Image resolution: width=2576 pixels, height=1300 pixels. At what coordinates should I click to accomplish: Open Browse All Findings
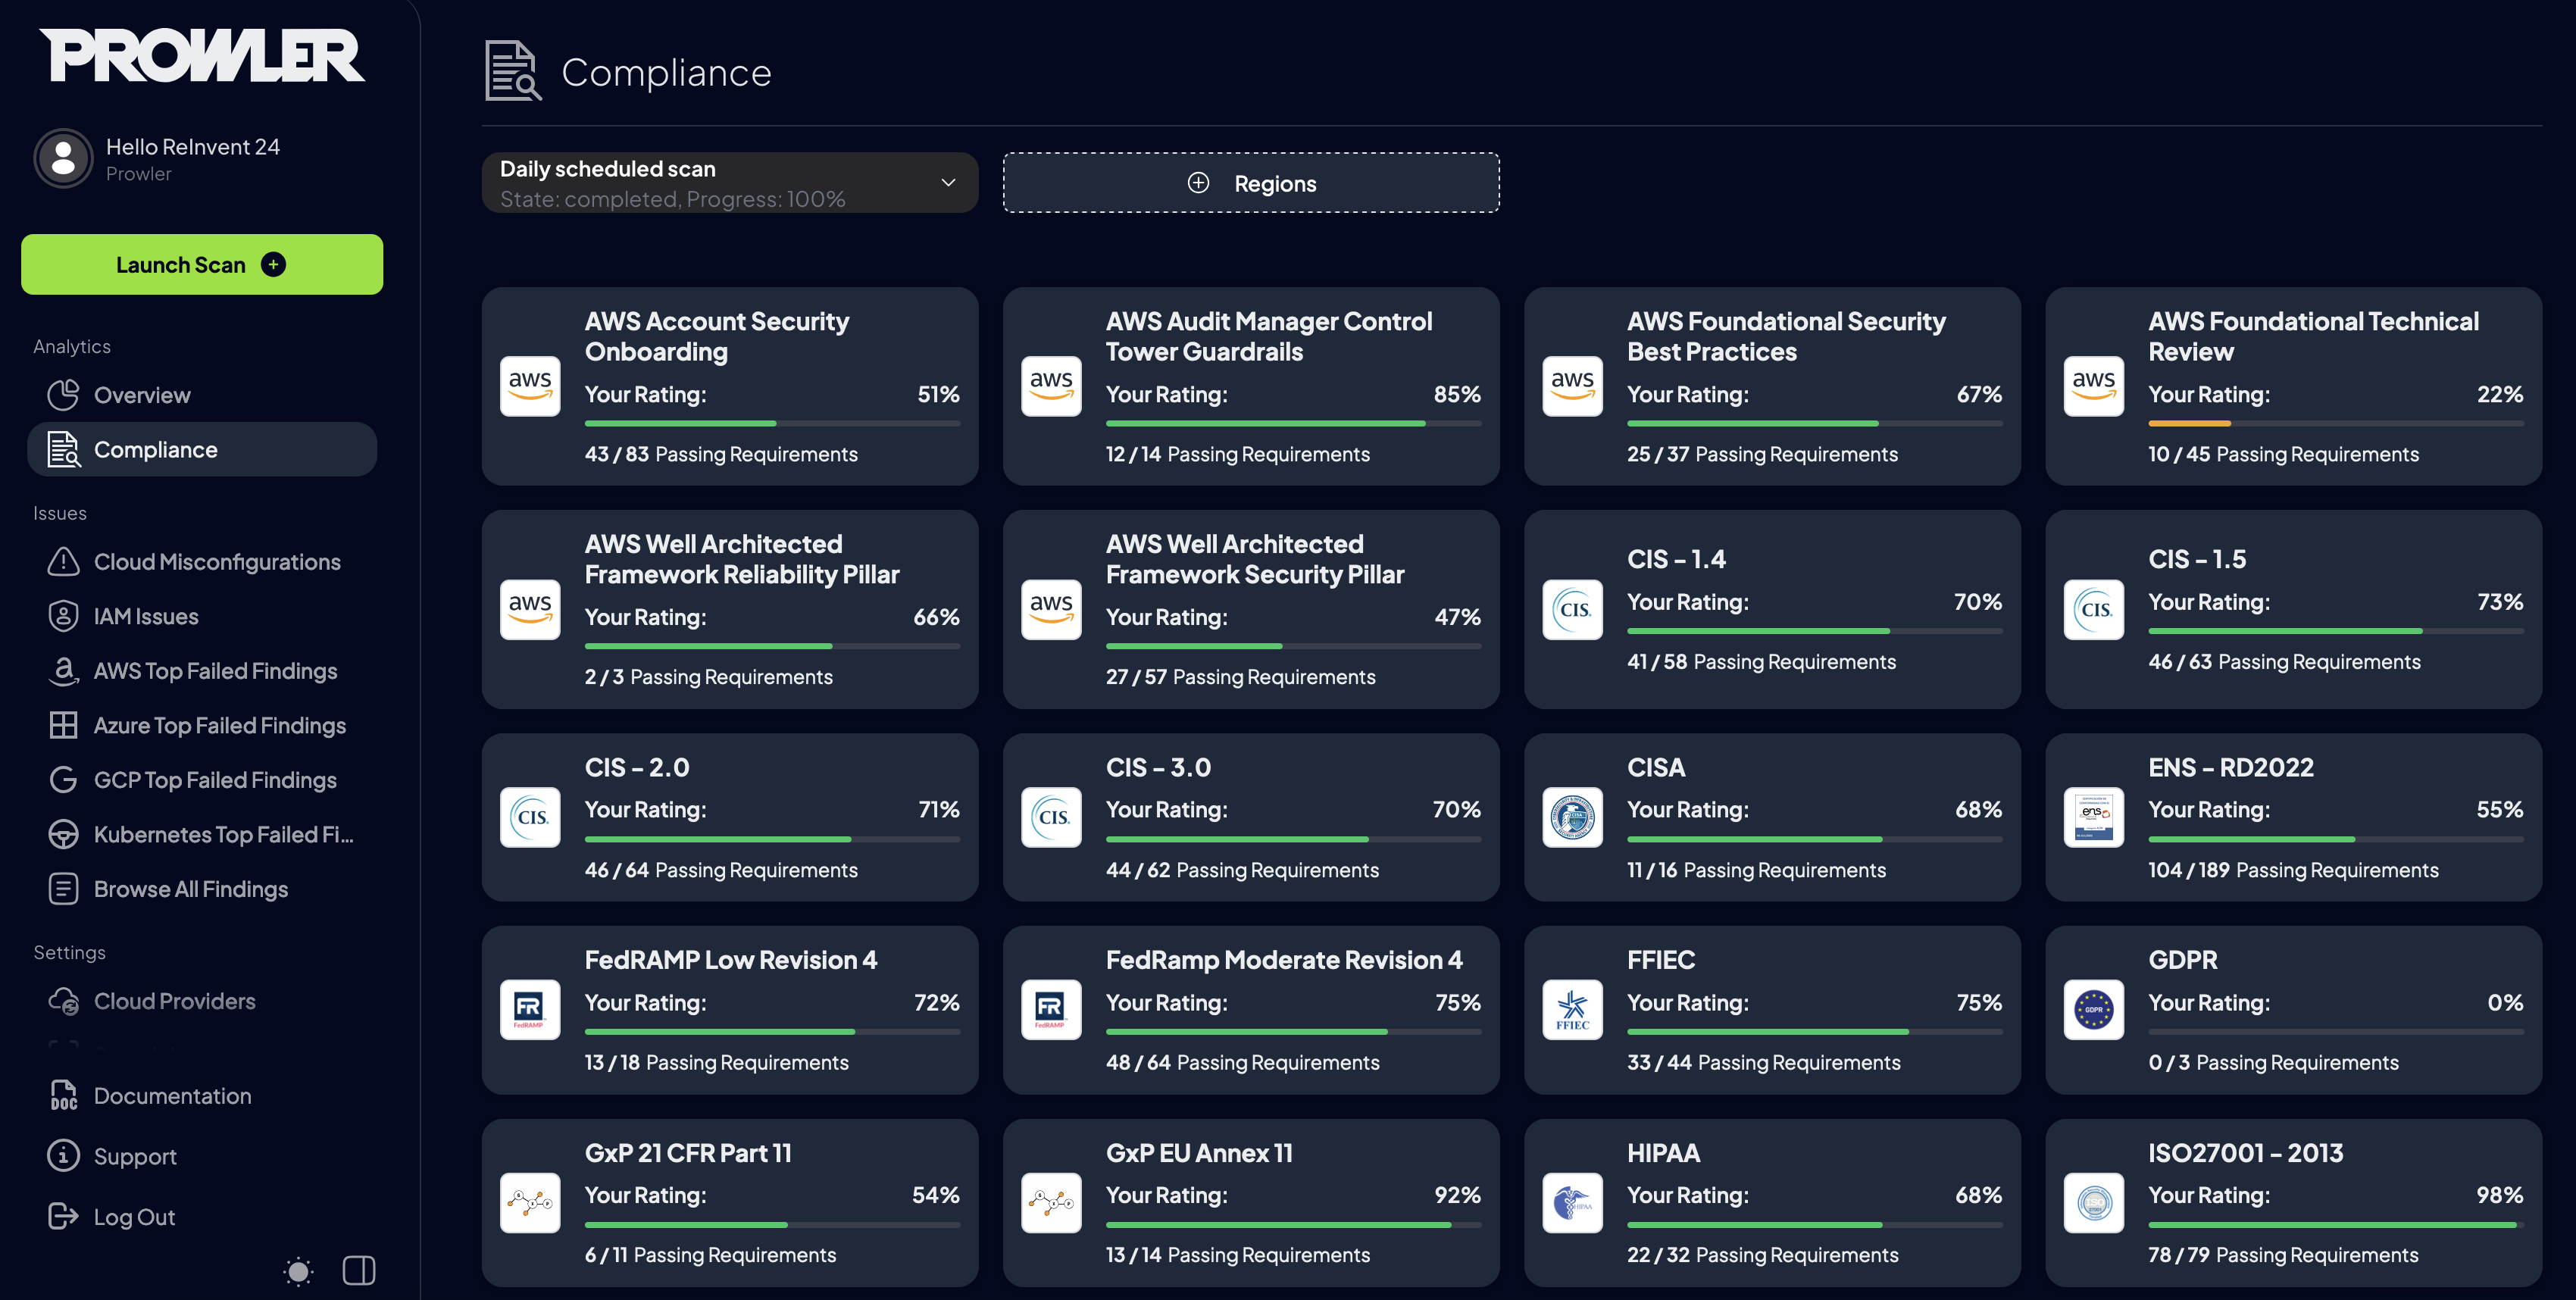202,889
